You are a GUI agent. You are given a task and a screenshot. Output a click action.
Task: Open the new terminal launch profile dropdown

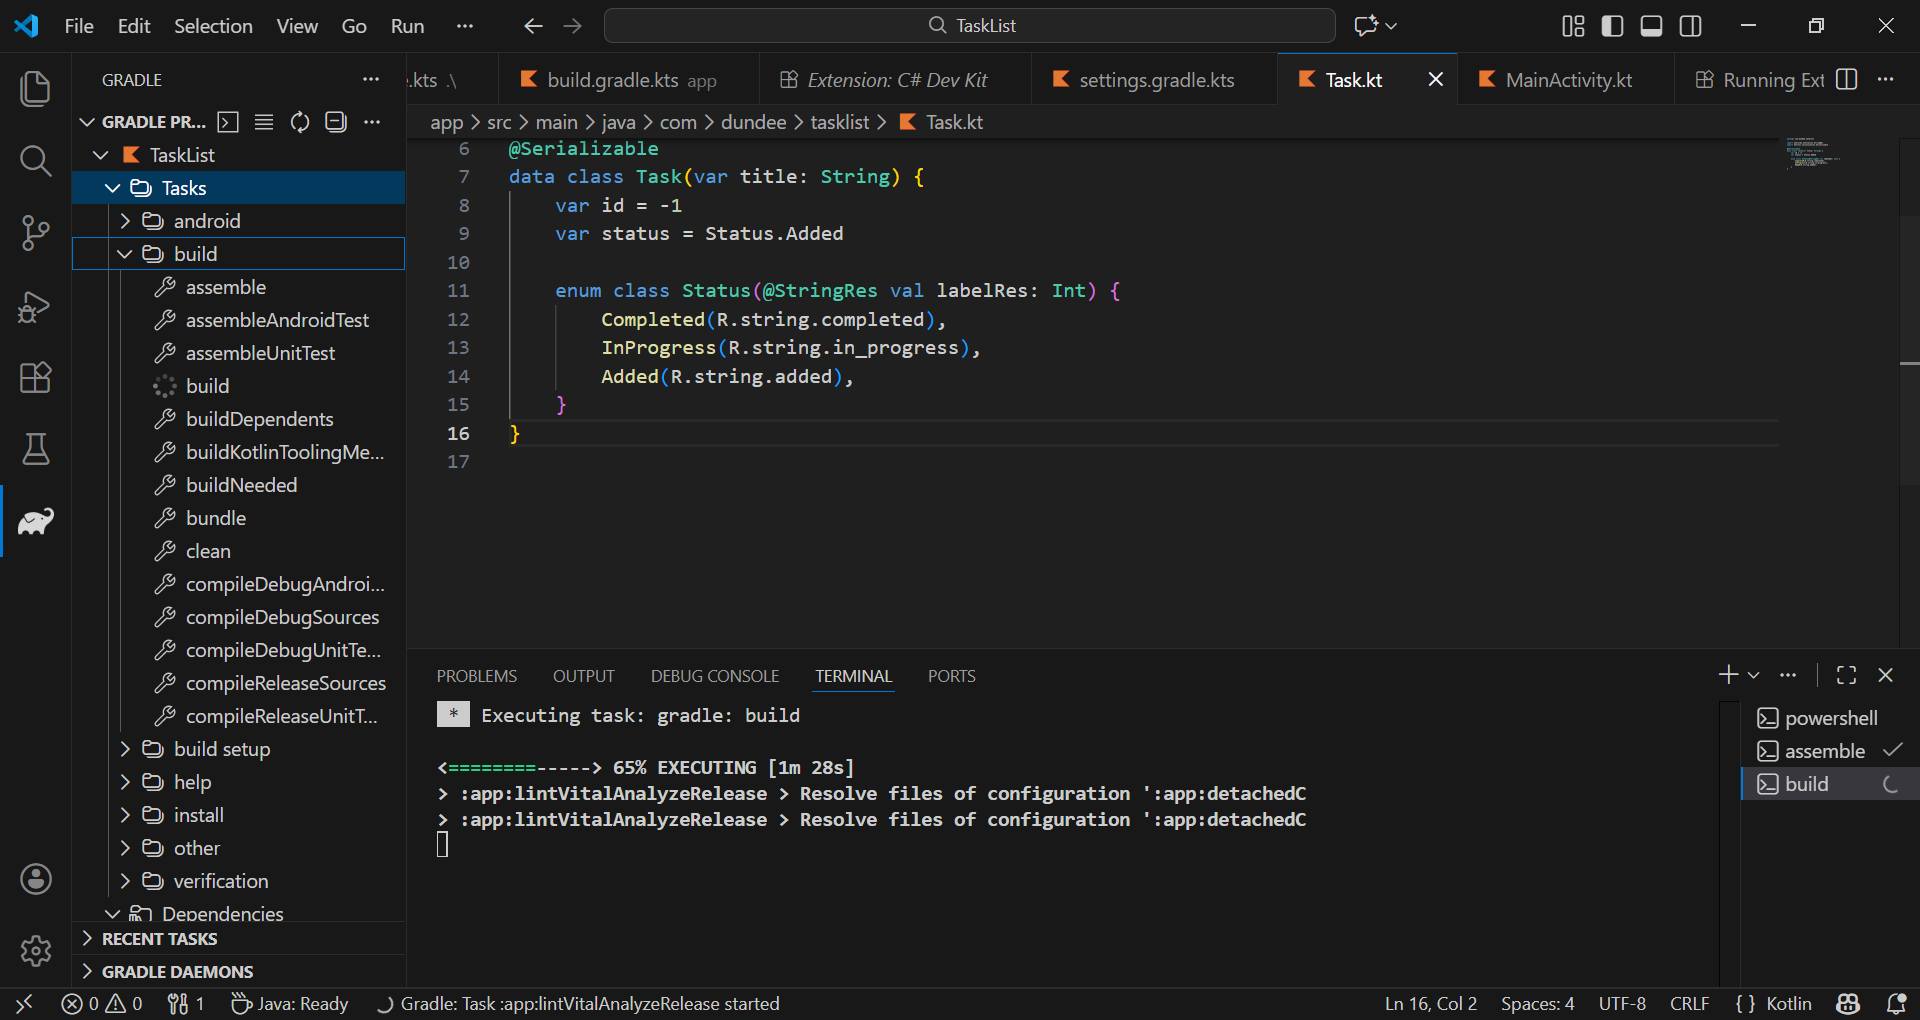(x=1753, y=675)
